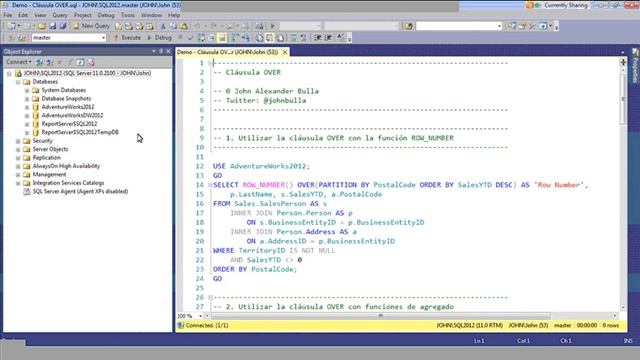Click the Query Options icon

point(212,38)
